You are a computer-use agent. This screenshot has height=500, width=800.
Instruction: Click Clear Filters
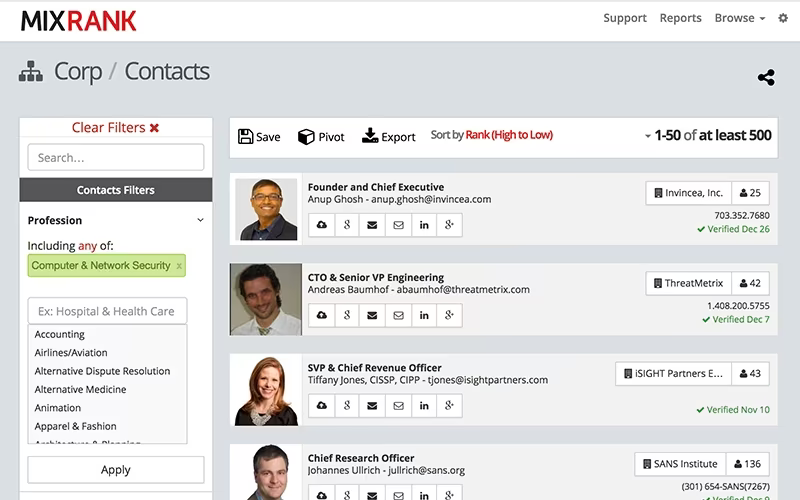click(115, 128)
